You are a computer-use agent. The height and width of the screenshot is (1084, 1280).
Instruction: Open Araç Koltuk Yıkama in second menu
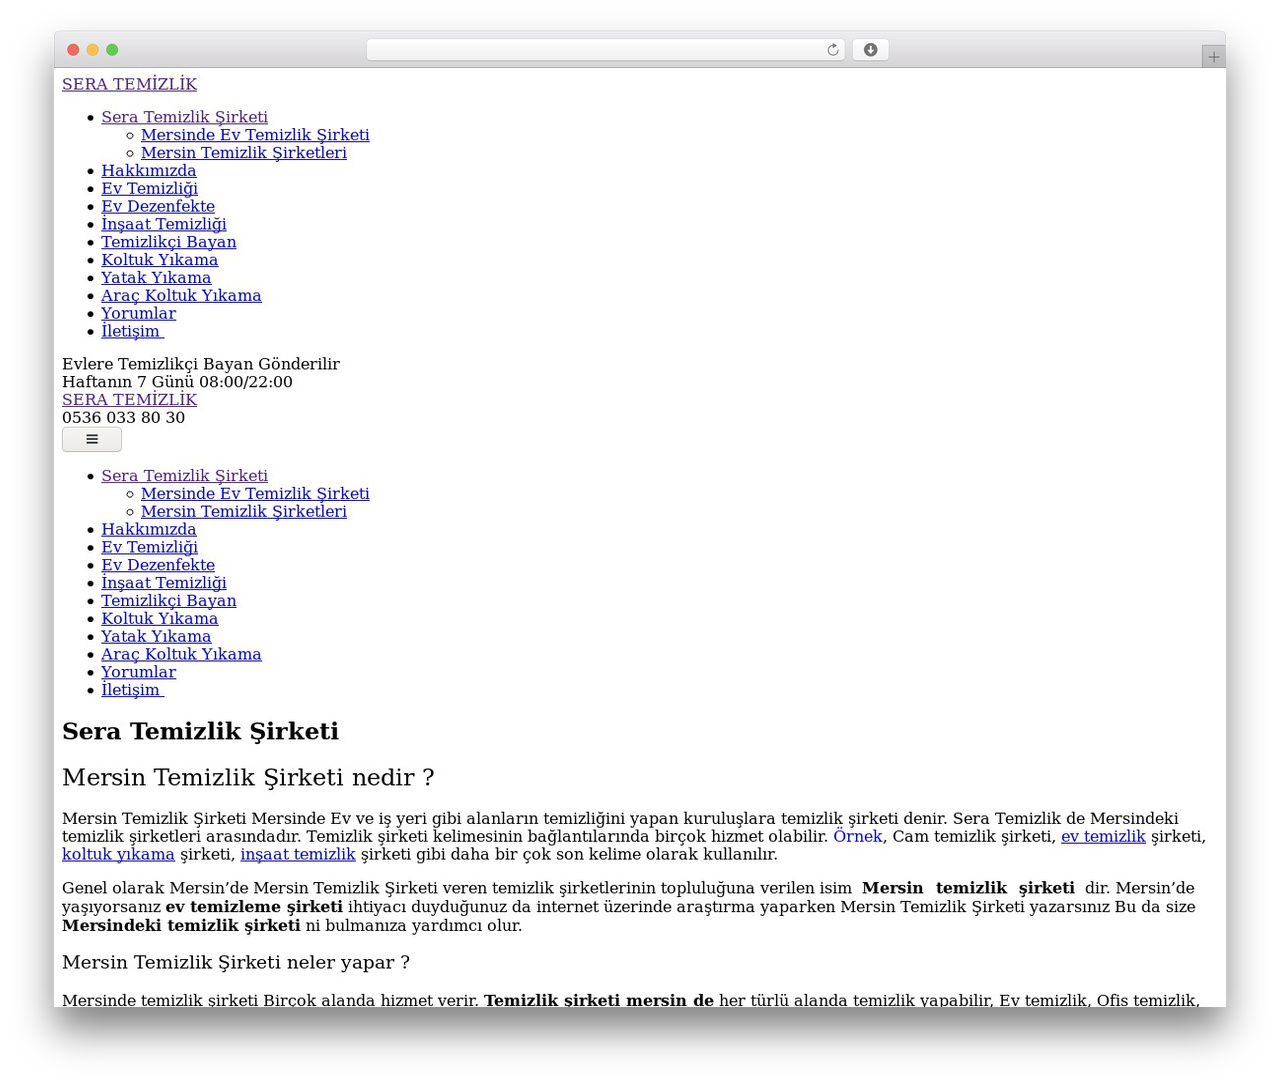coord(181,655)
